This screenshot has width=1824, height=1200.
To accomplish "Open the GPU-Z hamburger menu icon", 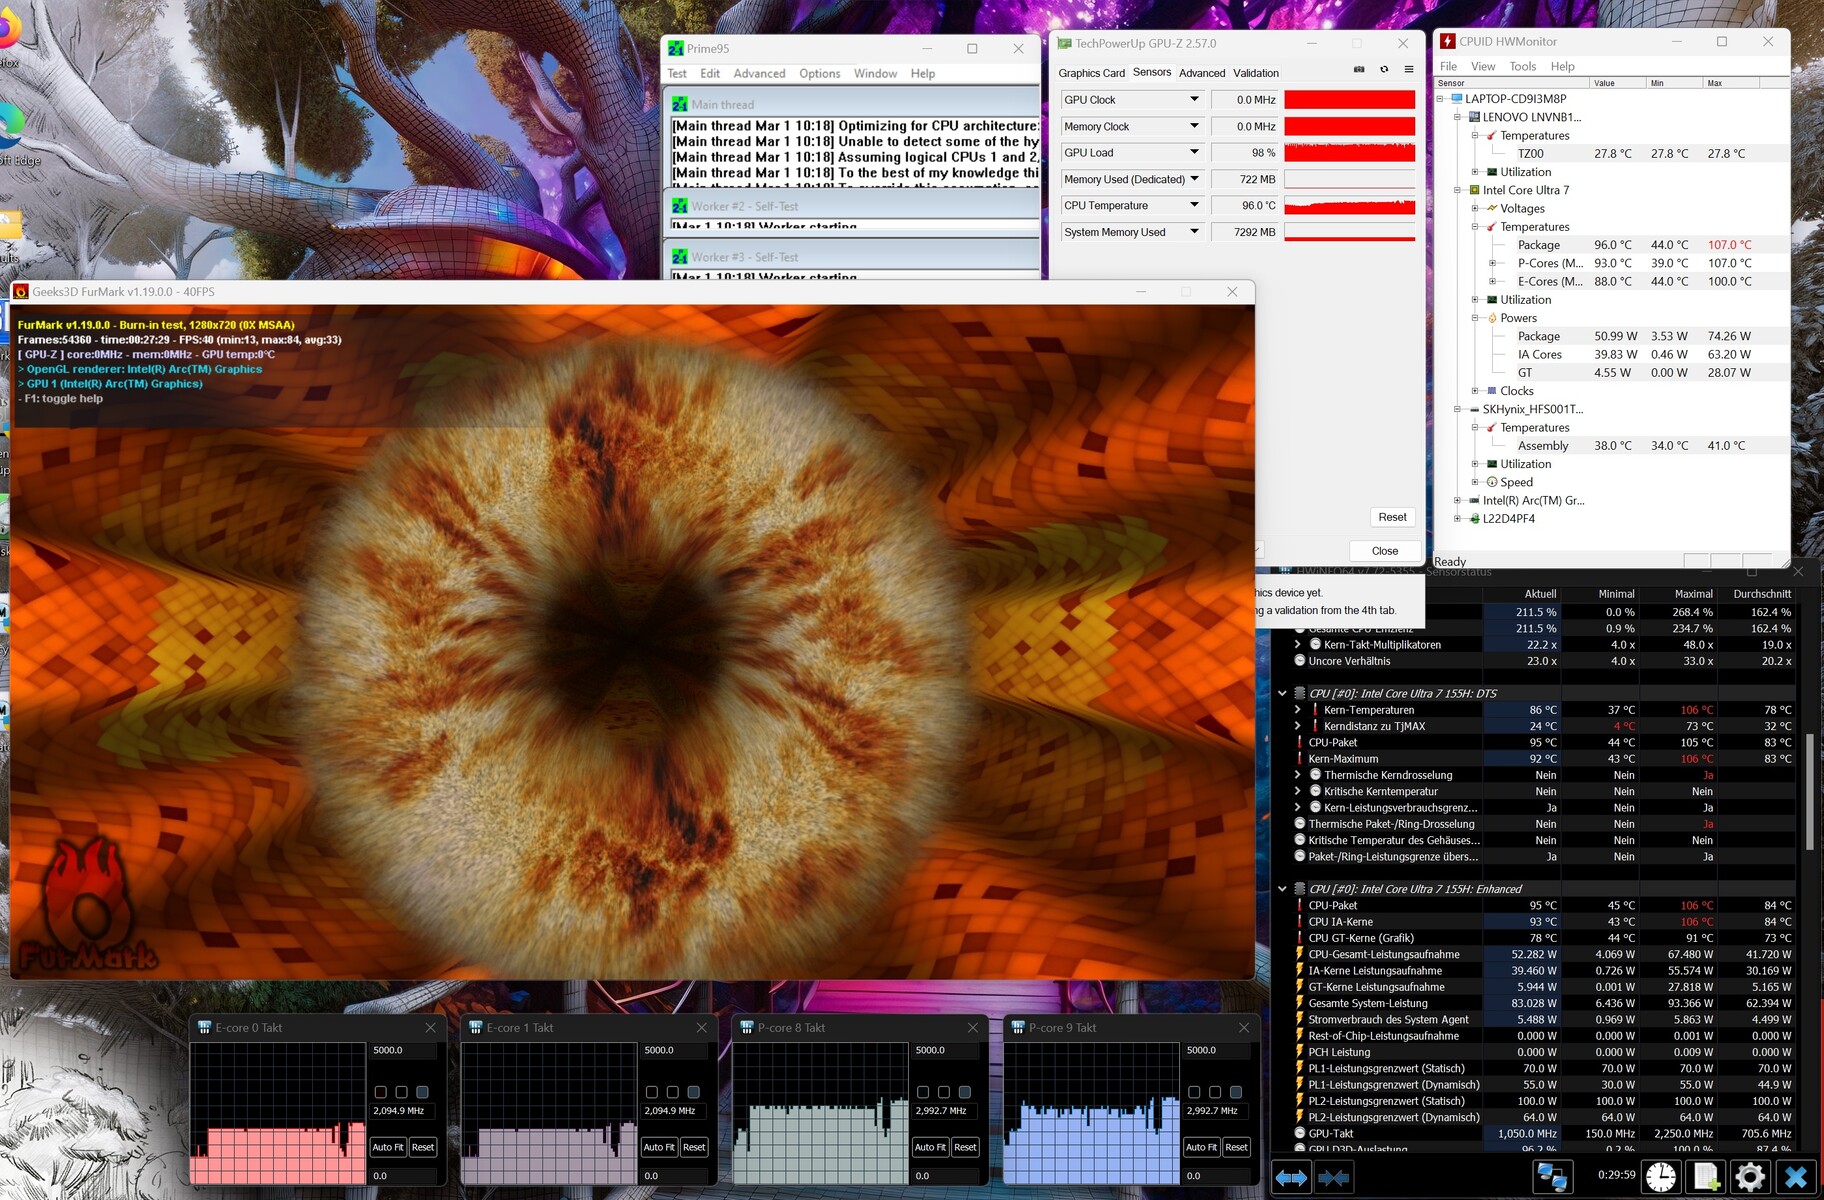I will tap(1409, 70).
